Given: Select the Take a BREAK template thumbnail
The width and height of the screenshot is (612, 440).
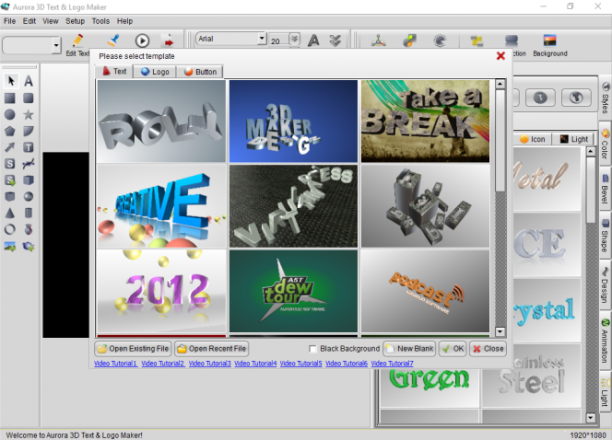Looking at the screenshot, I should point(425,121).
